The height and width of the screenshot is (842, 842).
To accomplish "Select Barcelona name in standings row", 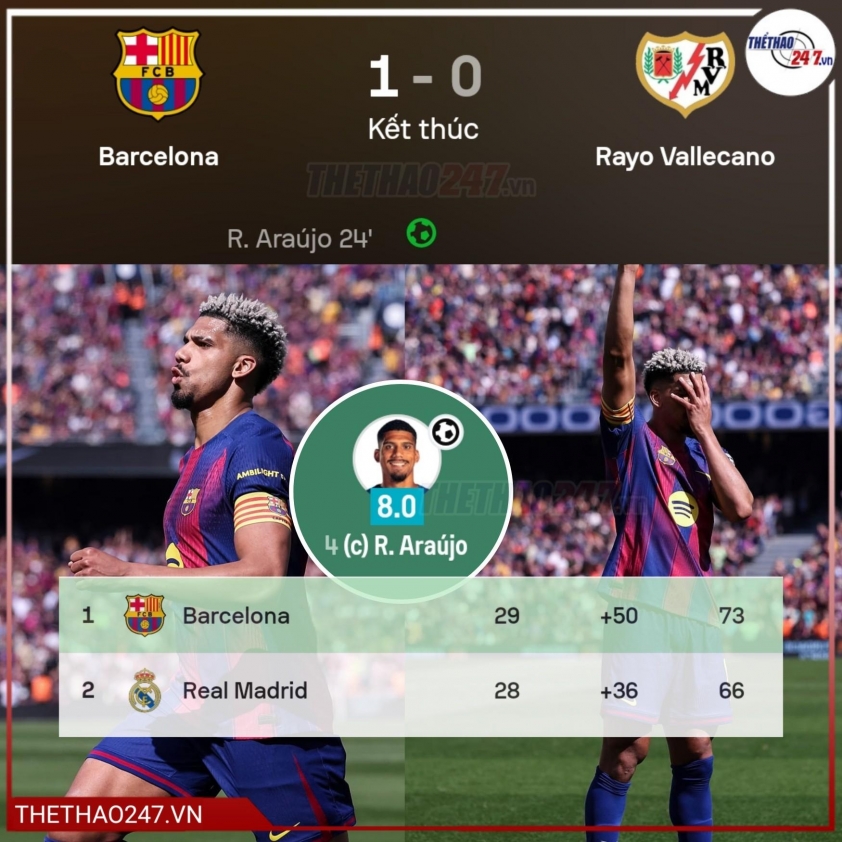I will click(x=236, y=615).
